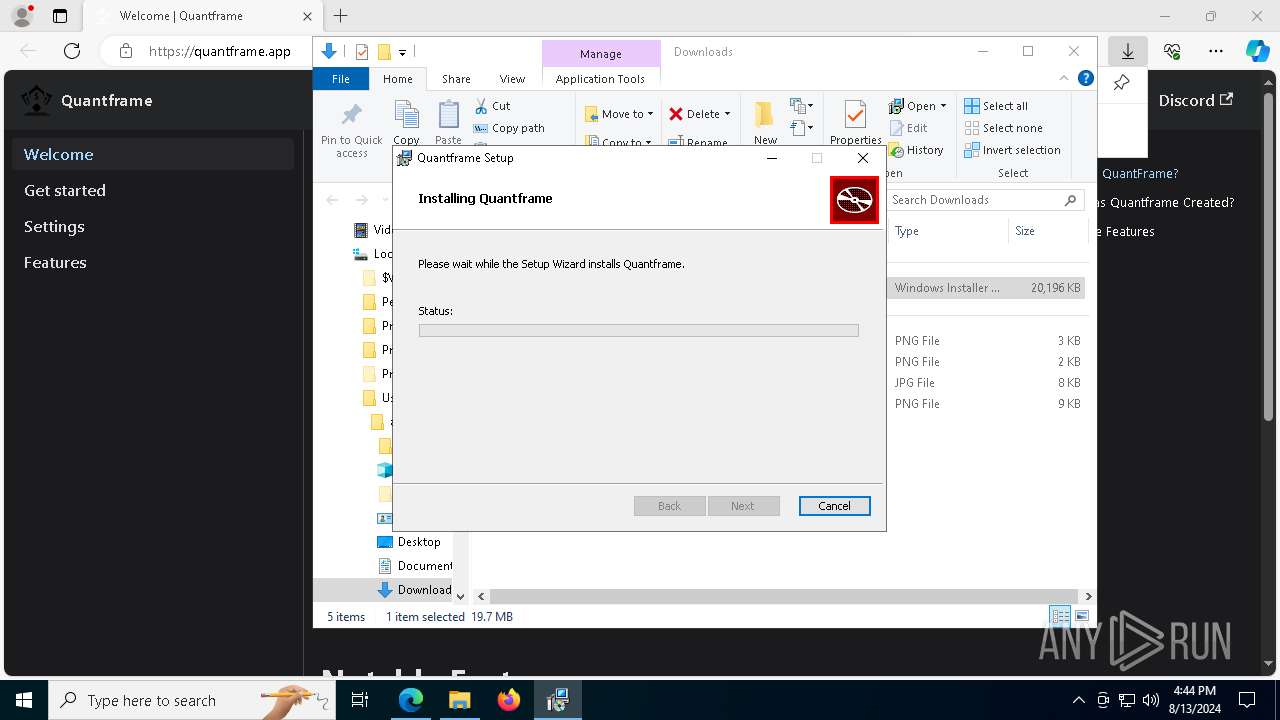Click Select none in ribbon
This screenshot has width=1280, height=720.
(1003, 128)
